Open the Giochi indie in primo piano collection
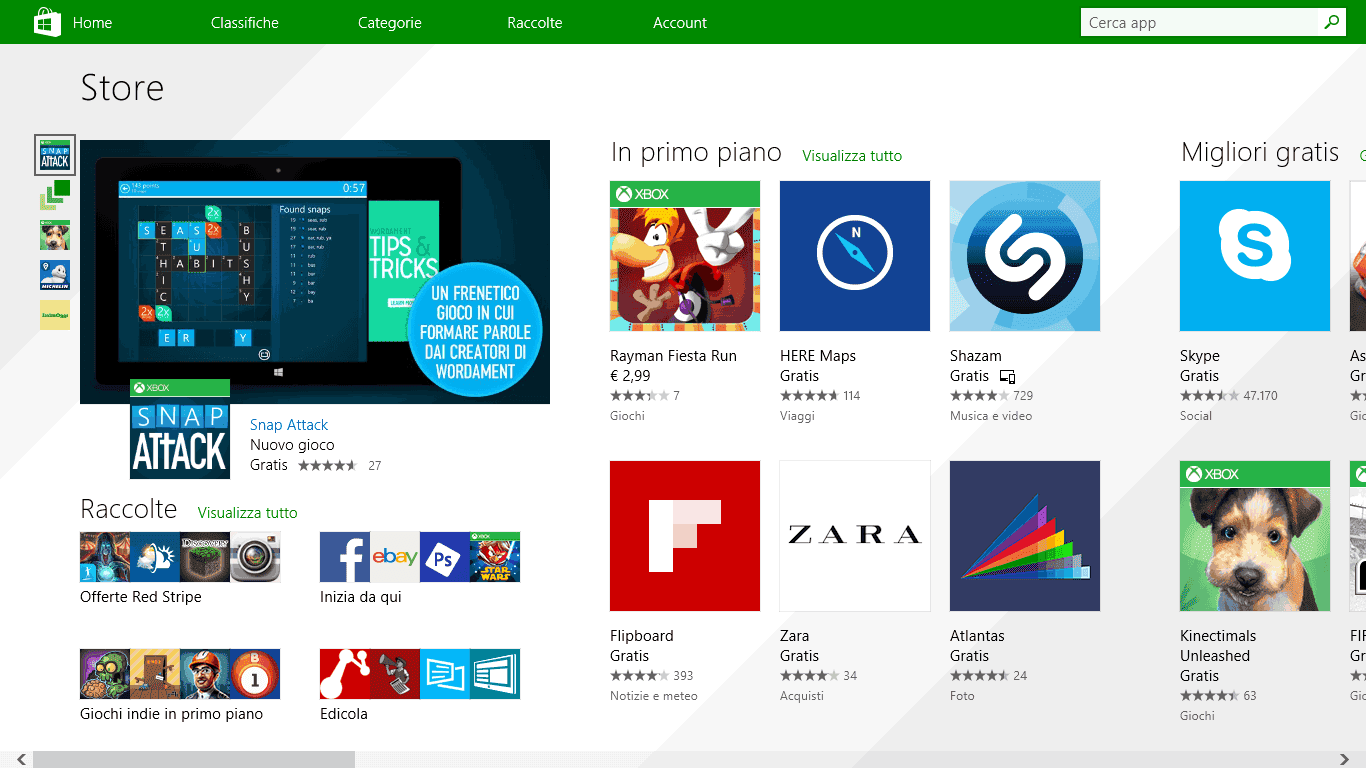The image size is (1366, 768). pos(180,686)
